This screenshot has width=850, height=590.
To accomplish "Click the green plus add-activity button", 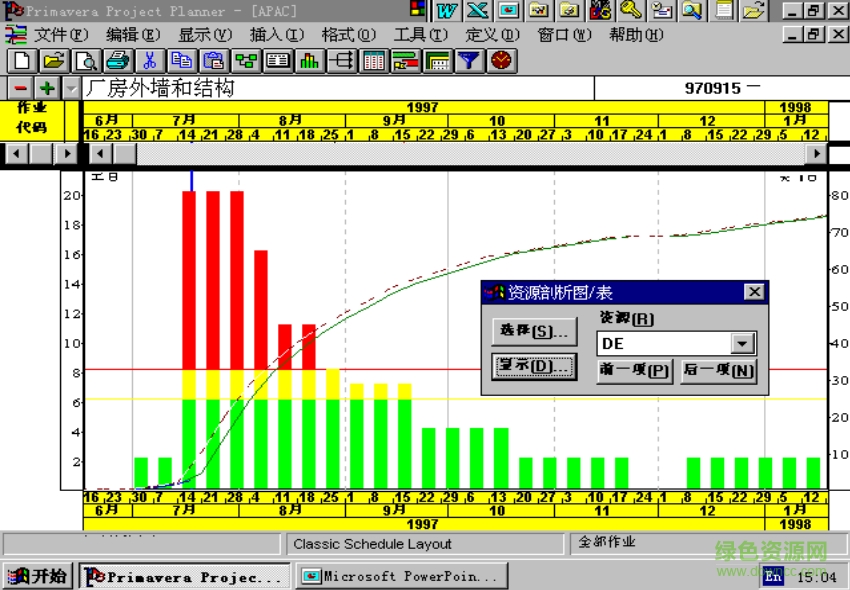I will click(x=46, y=88).
